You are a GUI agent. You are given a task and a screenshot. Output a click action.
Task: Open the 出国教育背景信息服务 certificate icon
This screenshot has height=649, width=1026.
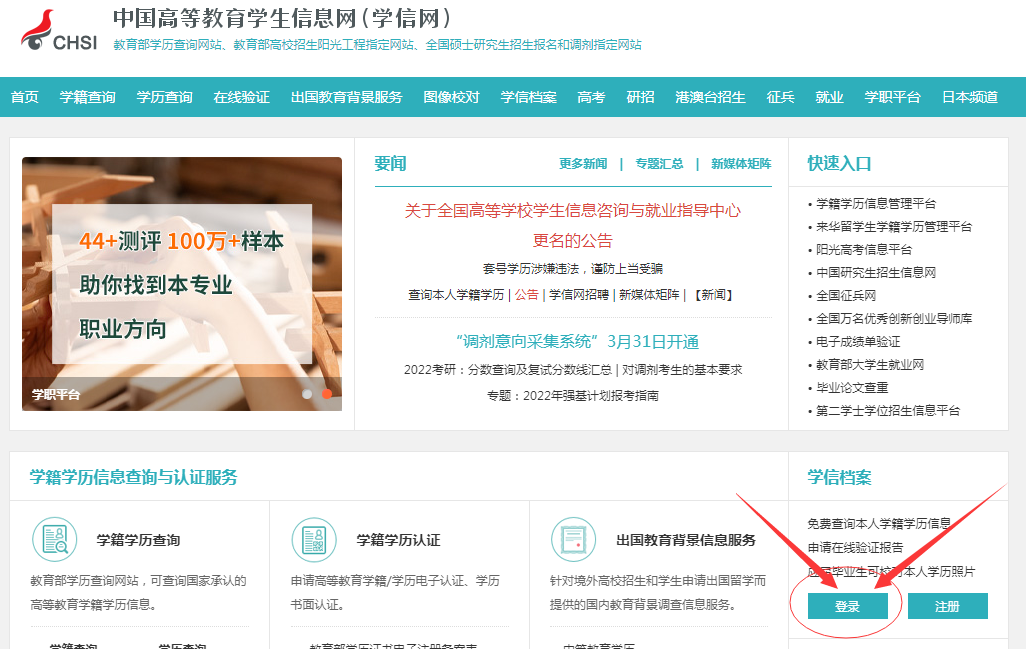pos(574,540)
